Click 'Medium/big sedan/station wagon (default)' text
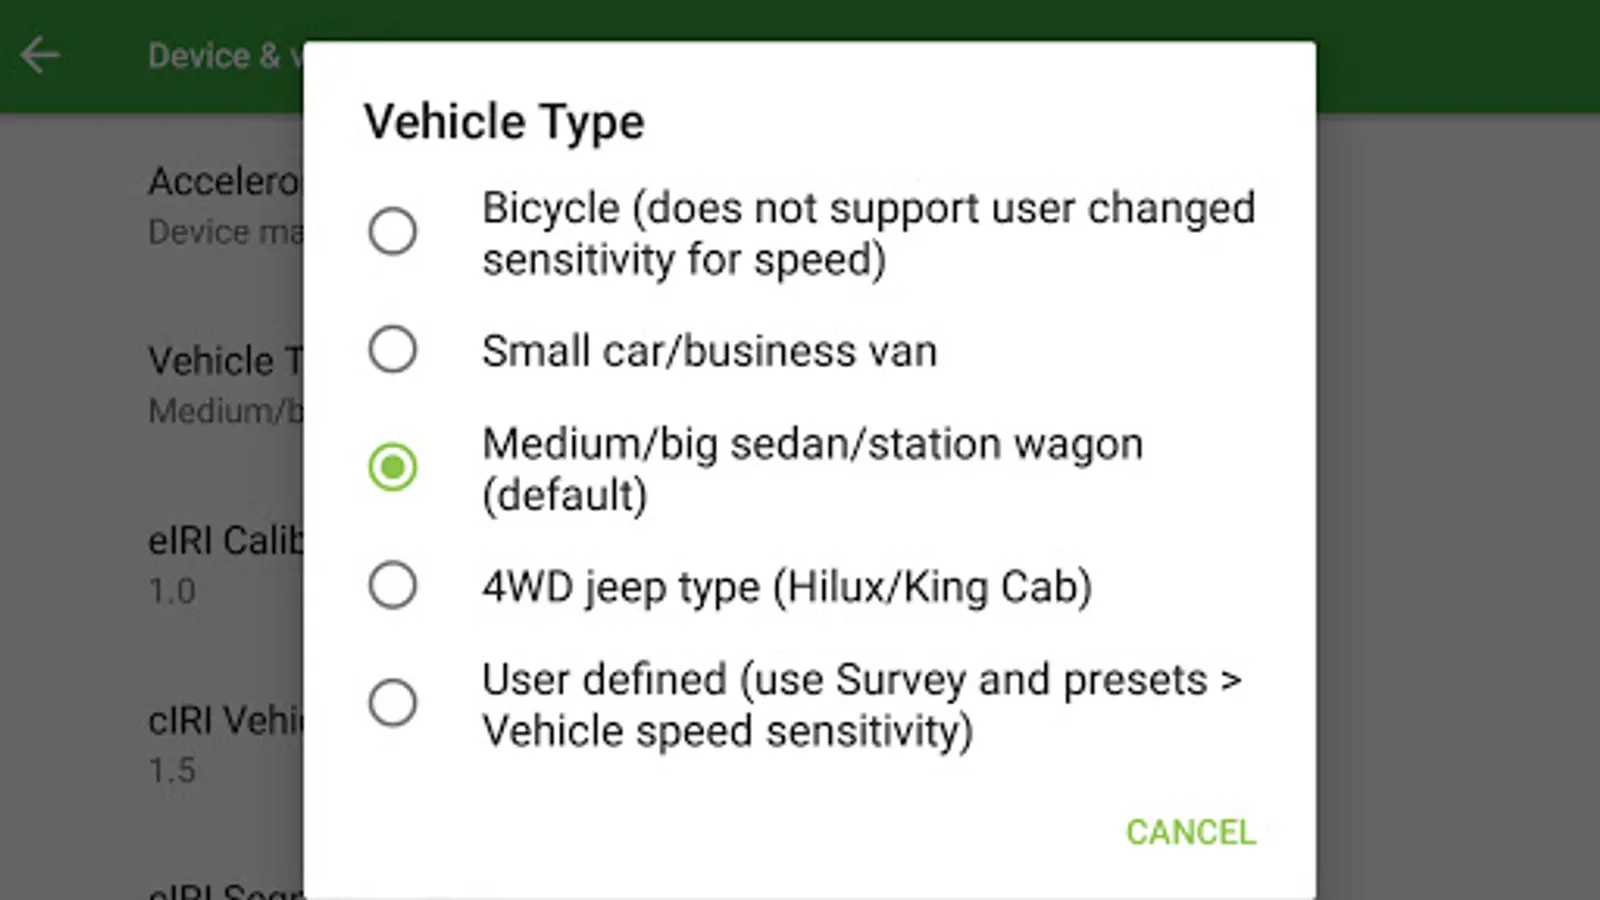Viewport: 1600px width, 900px height. [x=811, y=468]
